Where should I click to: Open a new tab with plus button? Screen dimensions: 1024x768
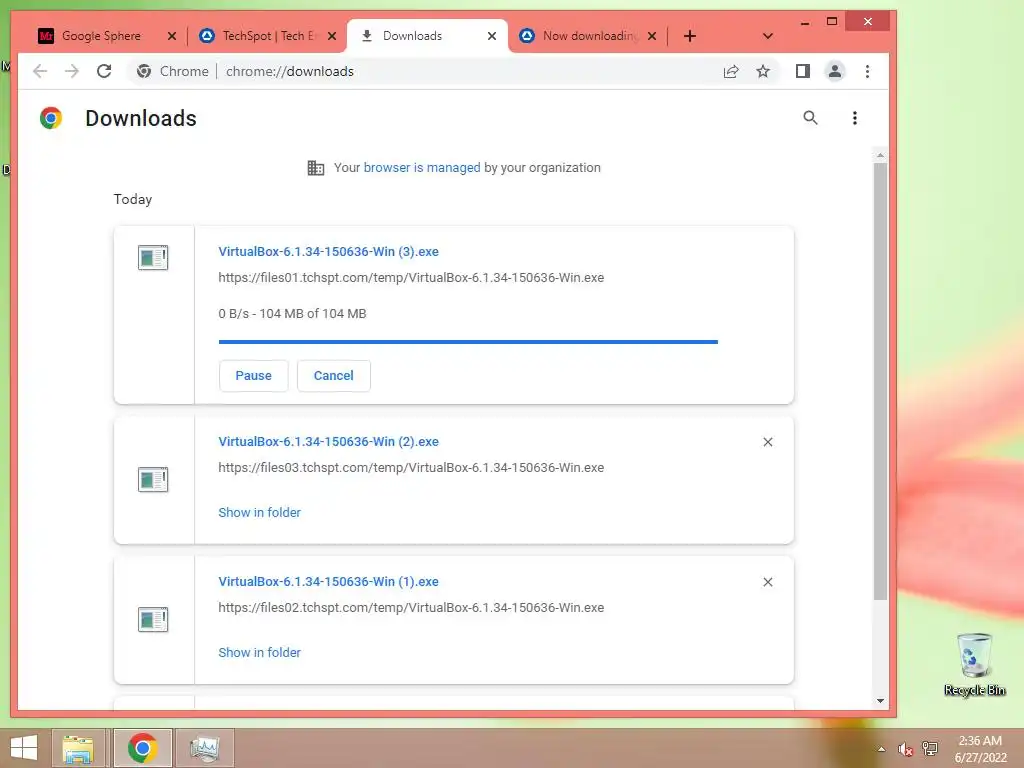click(x=690, y=36)
